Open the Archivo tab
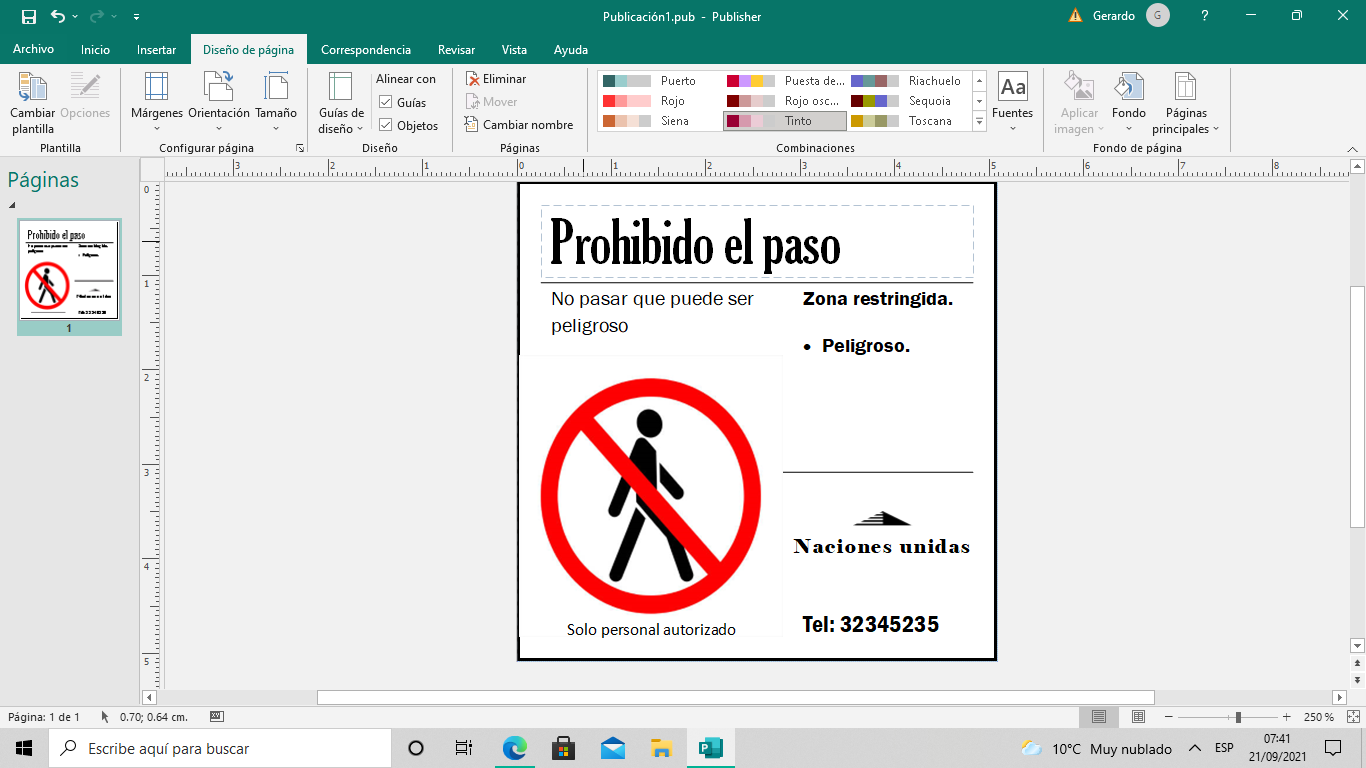The image size is (1366, 768). click(x=33, y=49)
